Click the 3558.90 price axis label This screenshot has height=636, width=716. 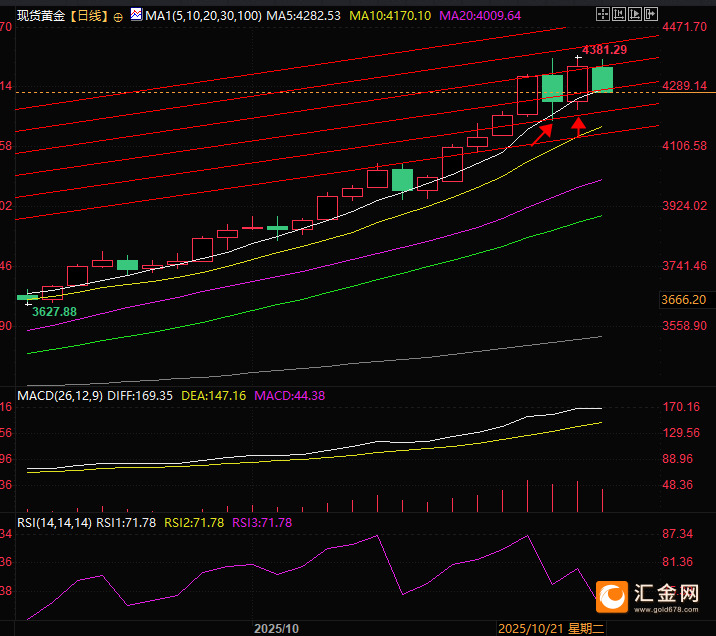pos(684,326)
